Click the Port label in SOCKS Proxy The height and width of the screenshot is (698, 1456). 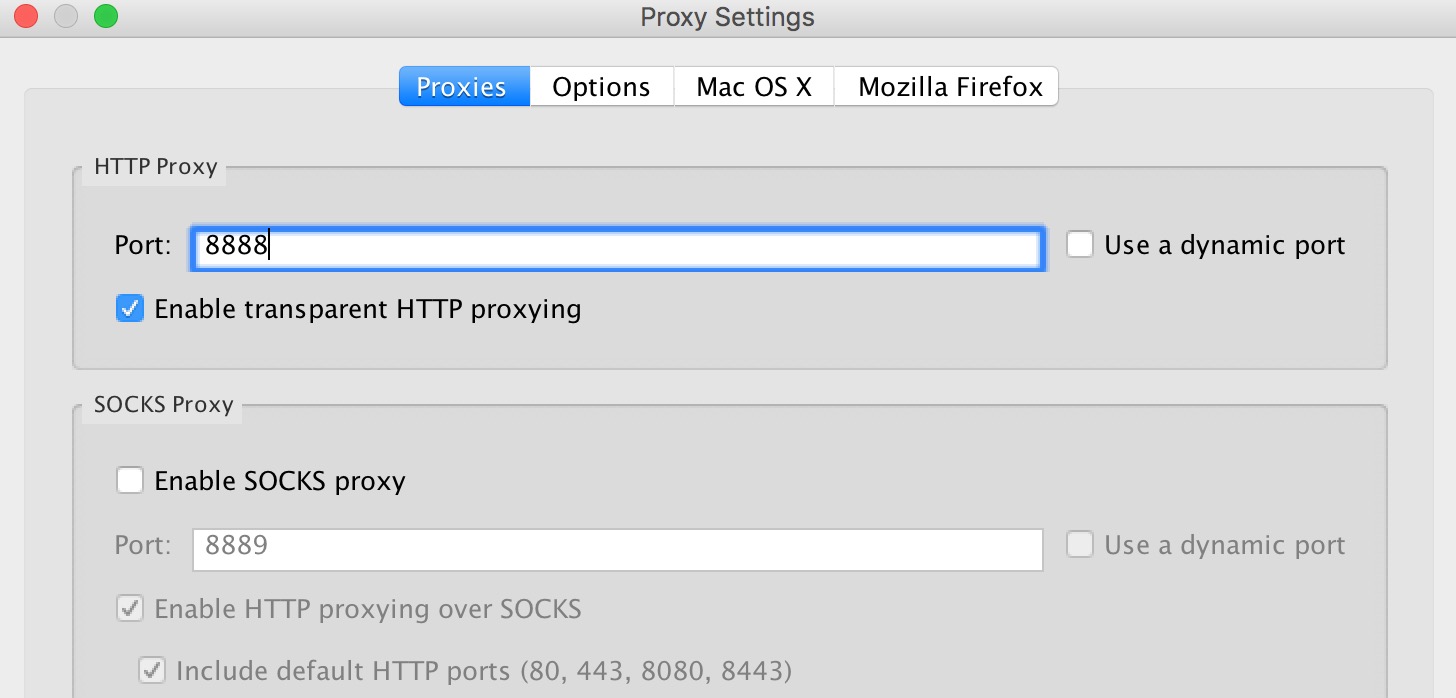point(143,546)
